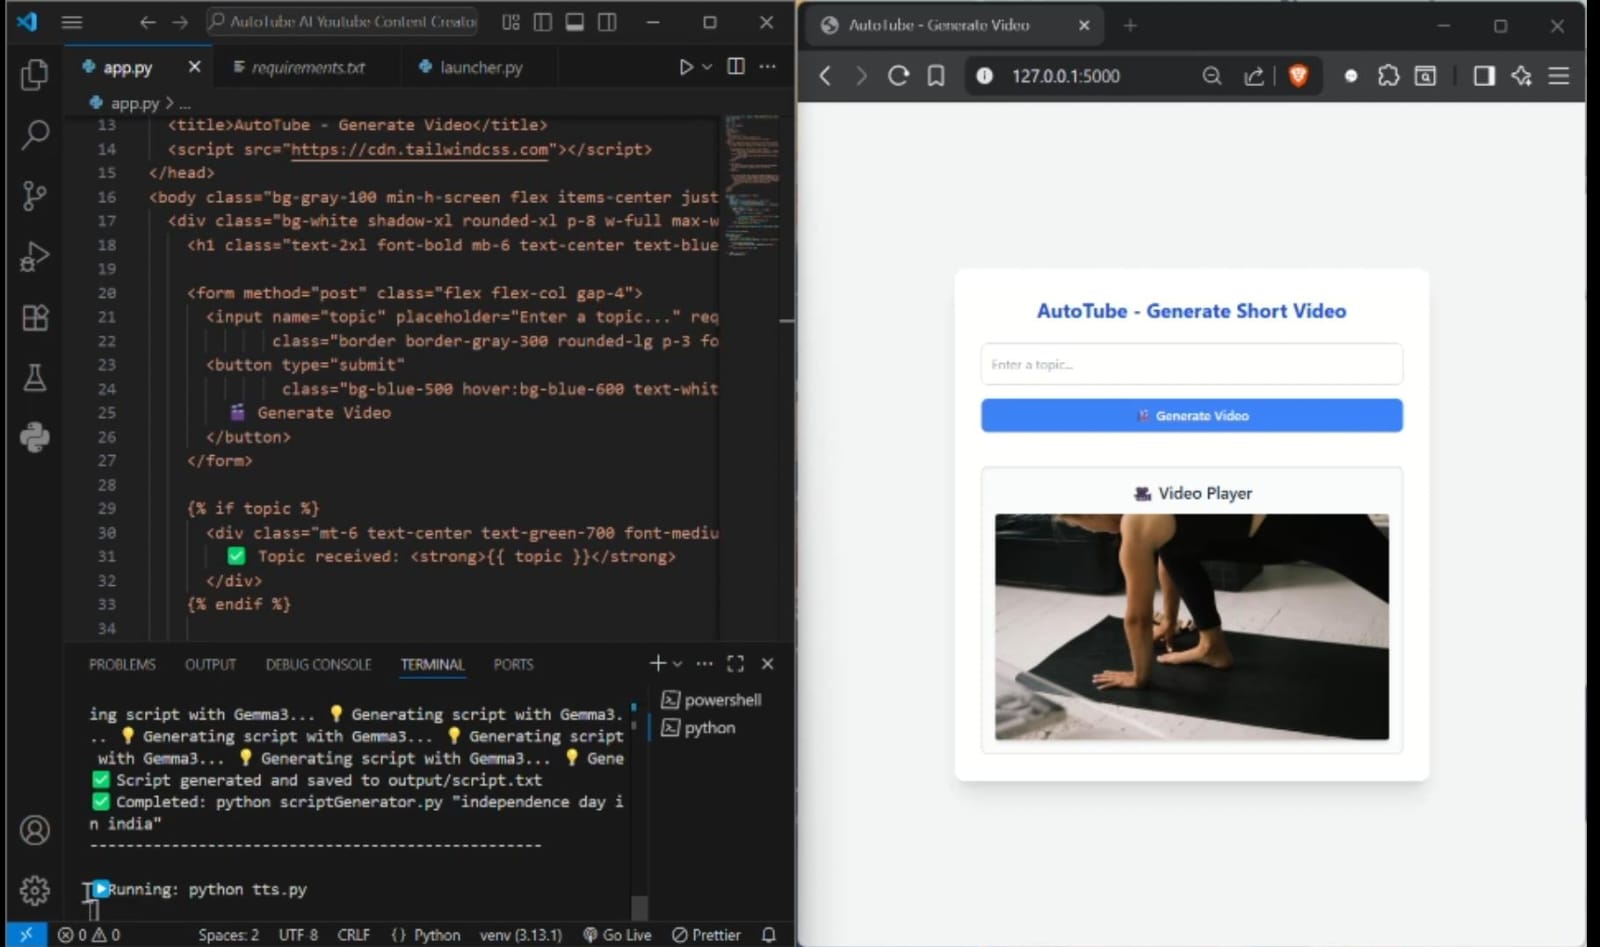Viewport: 1600px width, 947px height.
Task: Open terminal panel ellipsis menu
Action: [x=704, y=664]
